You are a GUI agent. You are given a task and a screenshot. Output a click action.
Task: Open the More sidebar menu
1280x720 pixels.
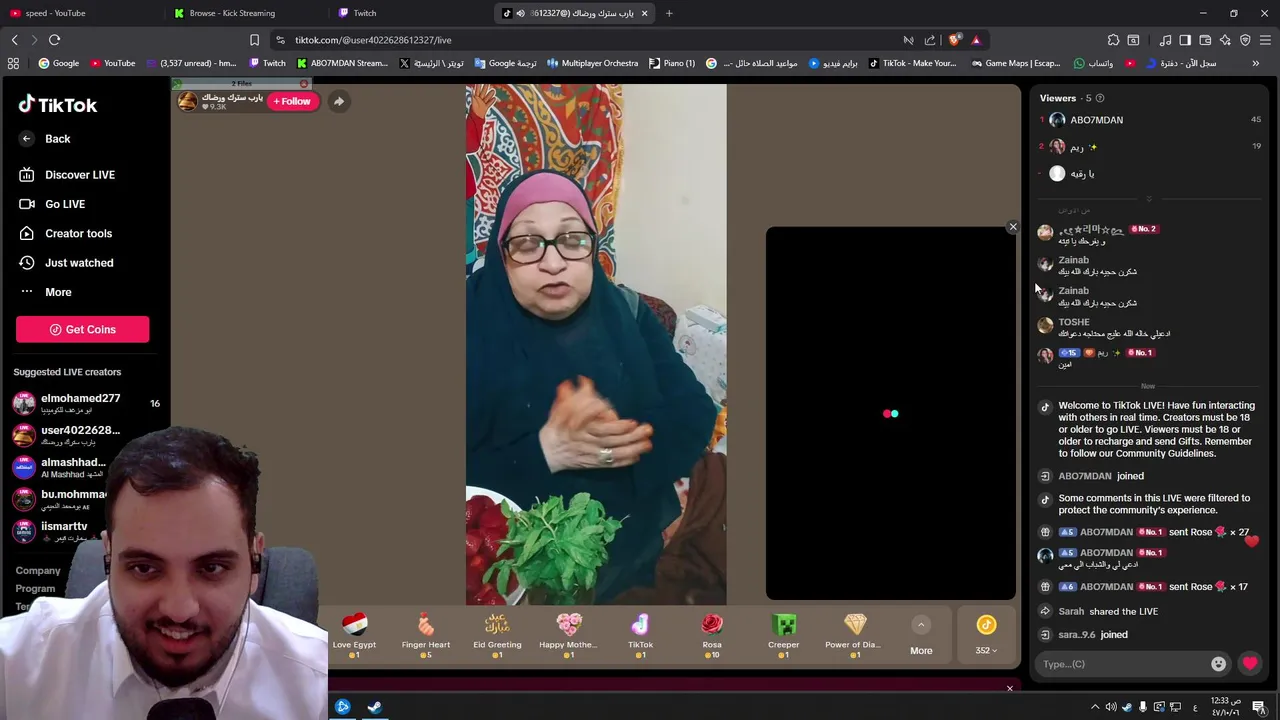[45, 292]
